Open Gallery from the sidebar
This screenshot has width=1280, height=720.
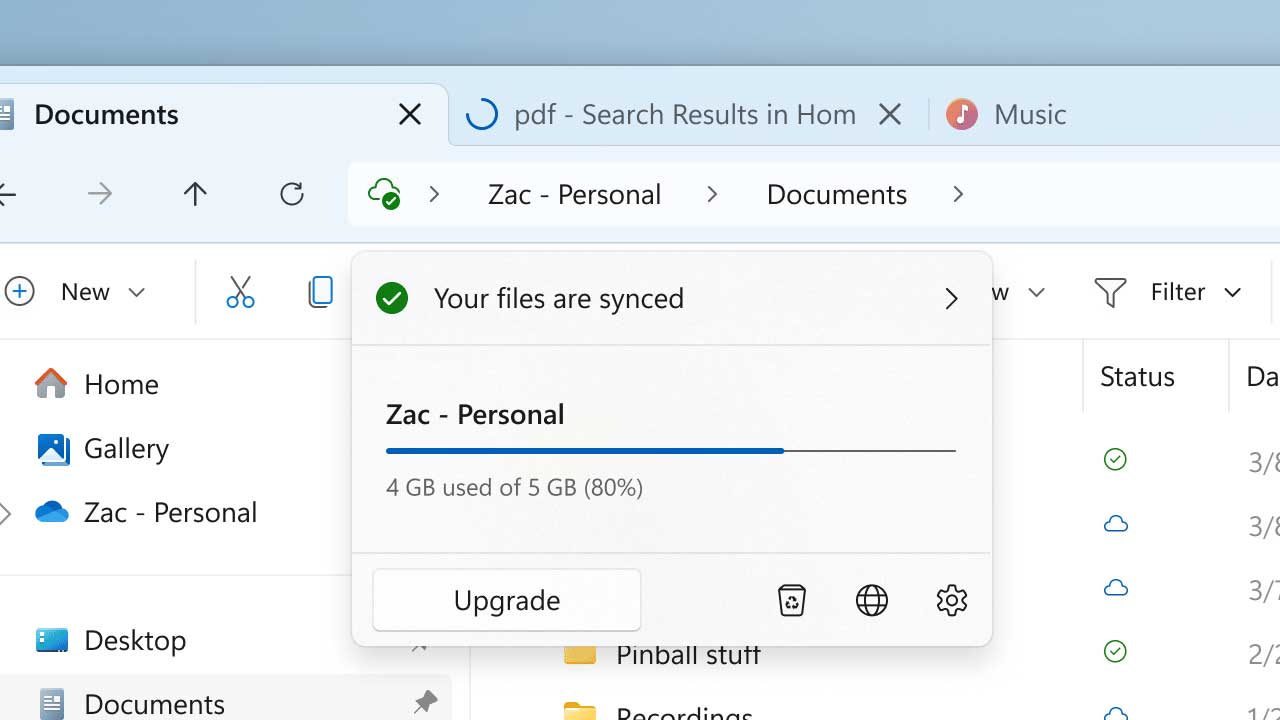[125, 448]
